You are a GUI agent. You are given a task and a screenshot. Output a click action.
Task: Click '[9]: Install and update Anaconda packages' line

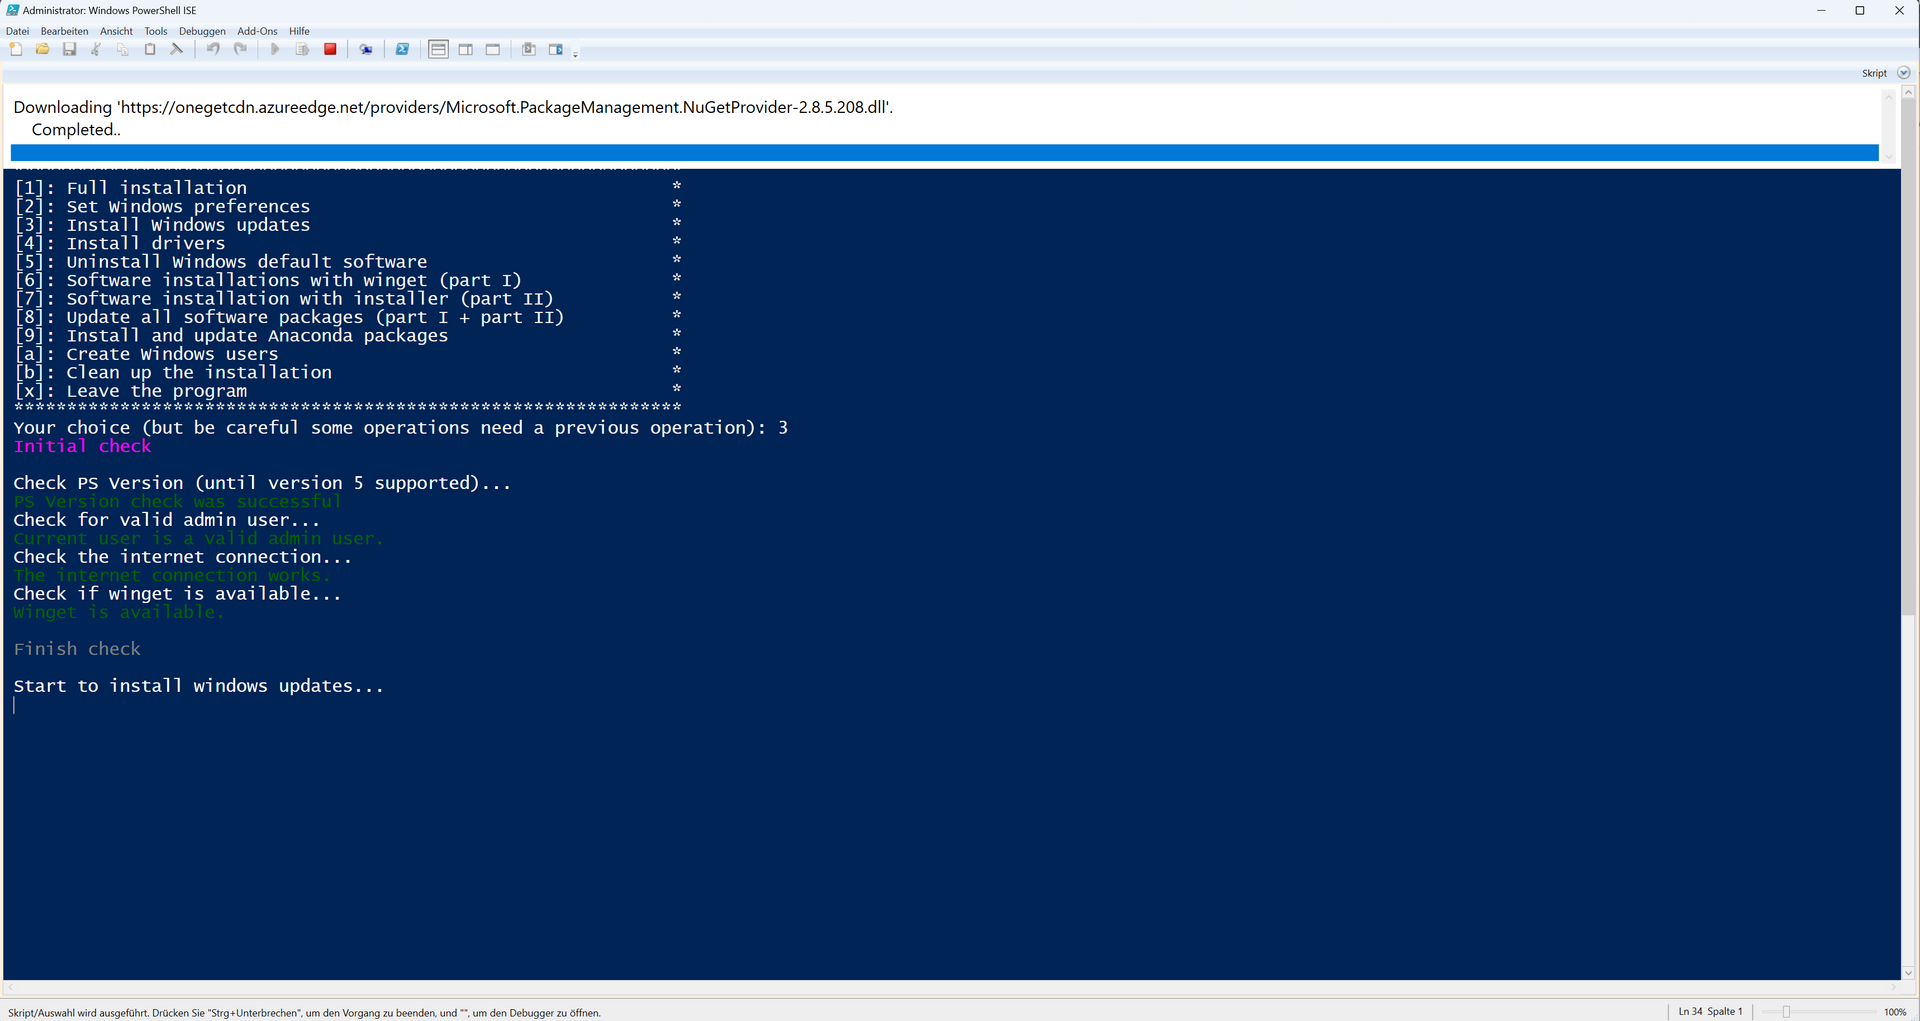click(x=232, y=336)
